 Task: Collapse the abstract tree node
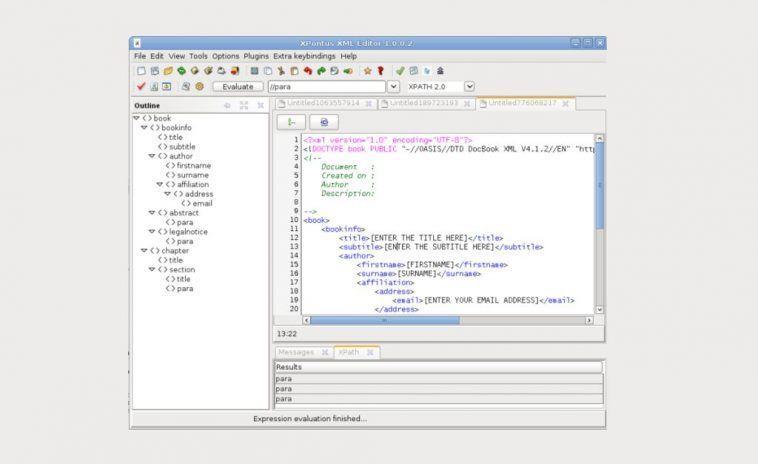pyautogui.click(x=152, y=213)
